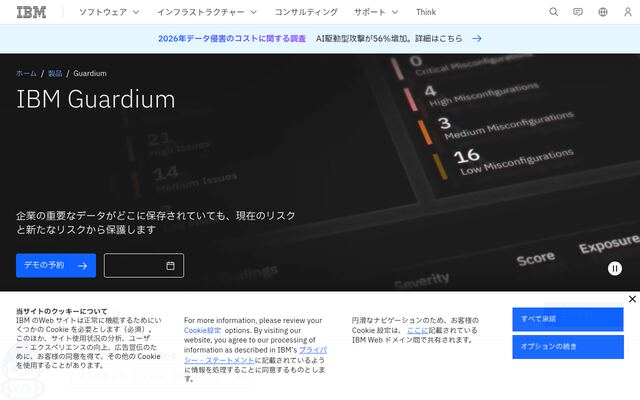640x400 pixels.
Task: Open the user profile icon
Action: point(628,12)
